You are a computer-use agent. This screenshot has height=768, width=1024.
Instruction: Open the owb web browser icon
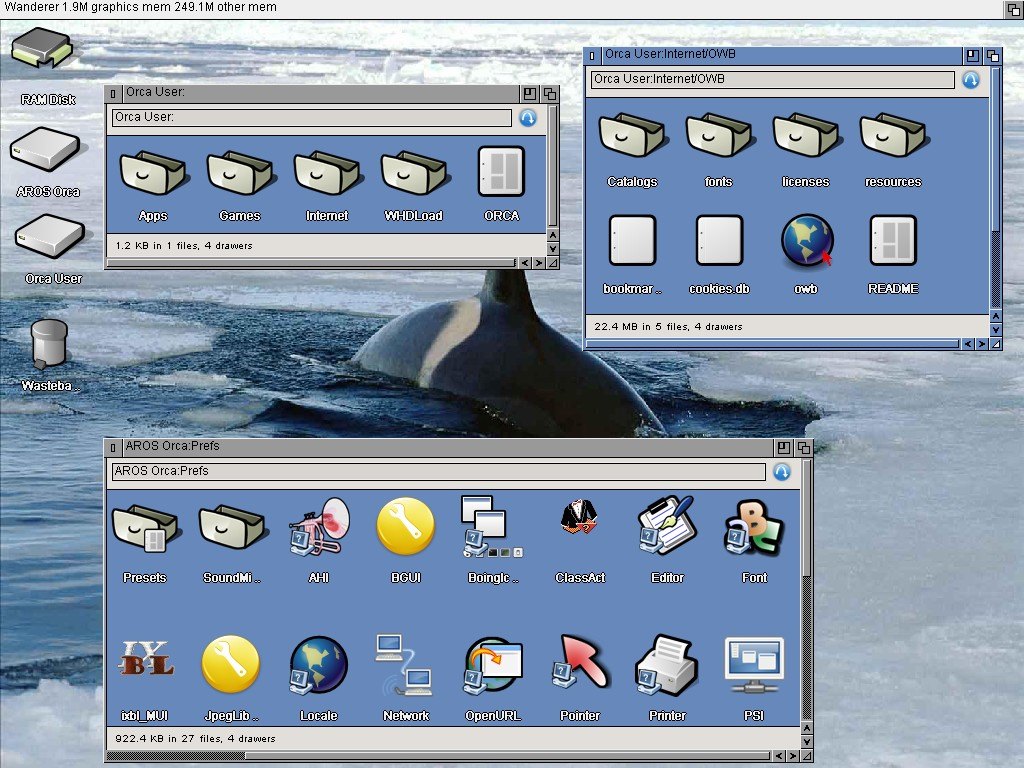point(806,243)
